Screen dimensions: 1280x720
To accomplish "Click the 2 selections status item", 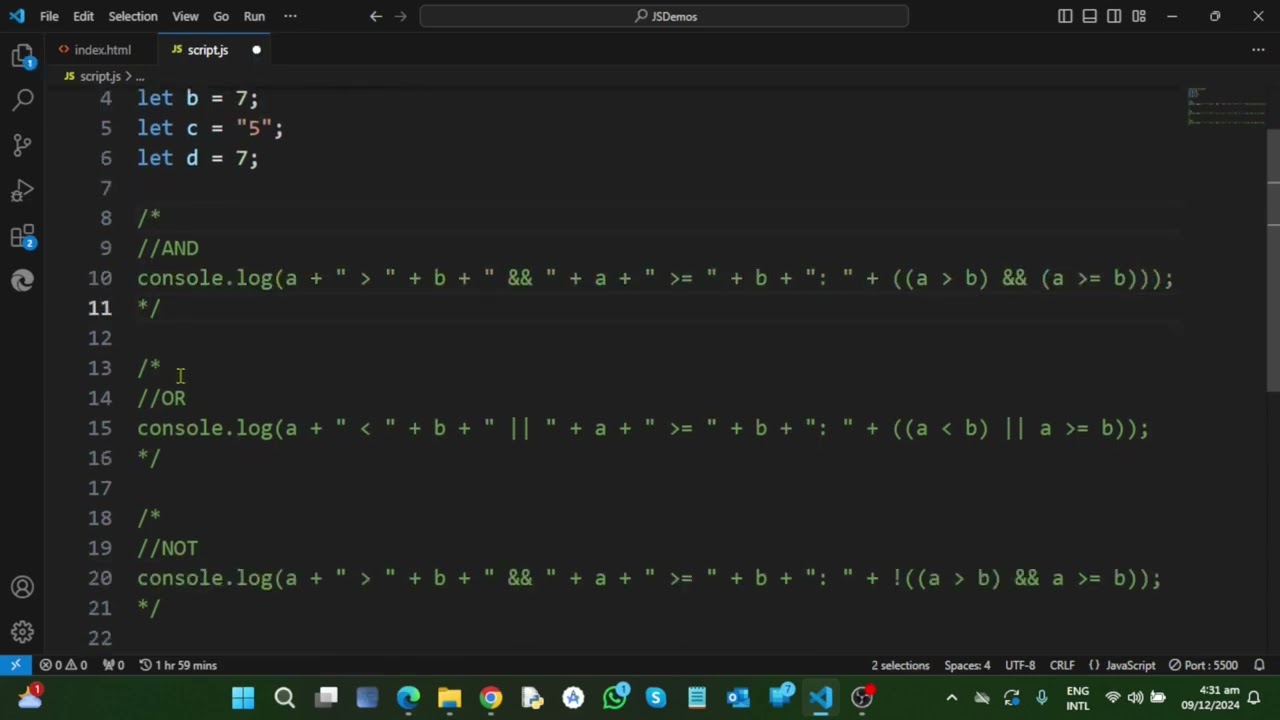I will point(900,665).
